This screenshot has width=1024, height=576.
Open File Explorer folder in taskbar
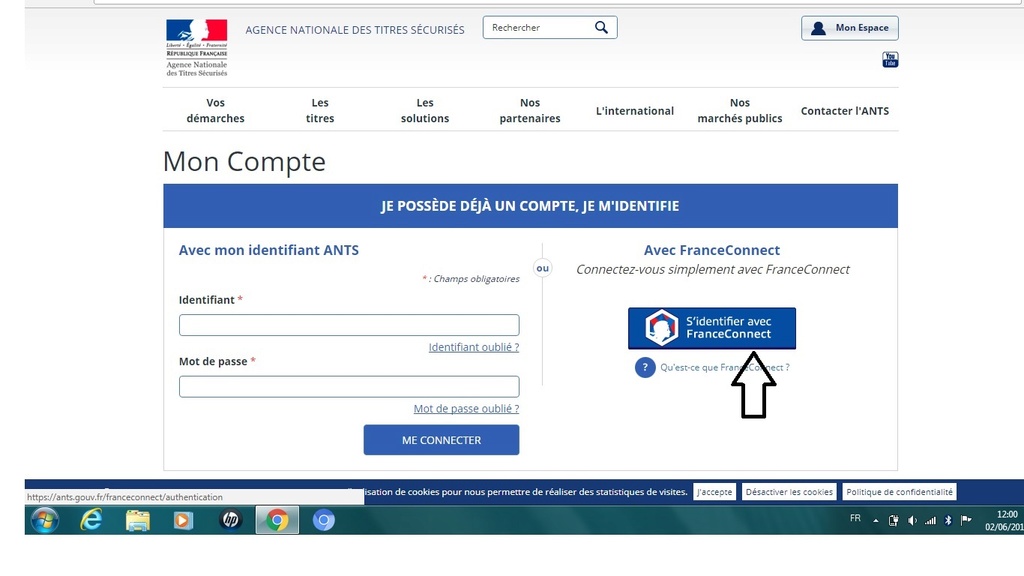pyautogui.click(x=137, y=520)
